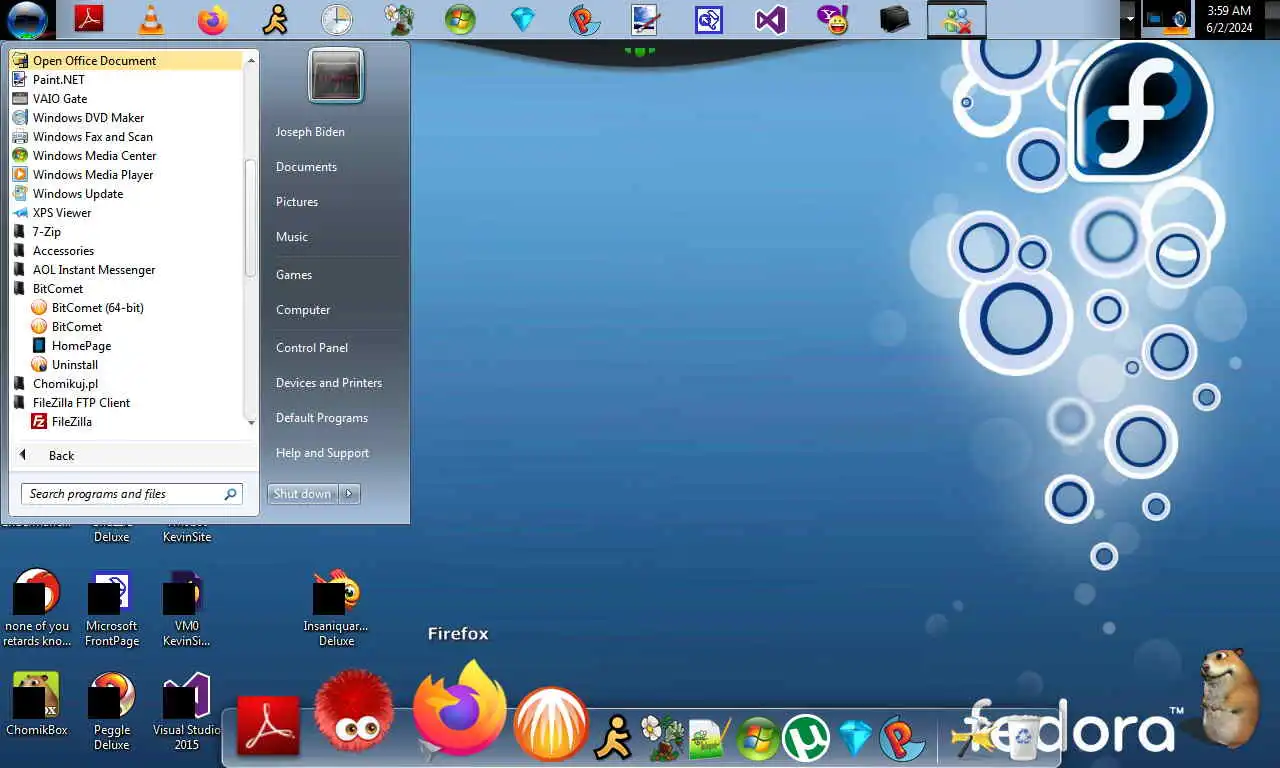
Task: Click the Windows flag orb in the dock
Action: 758,738
